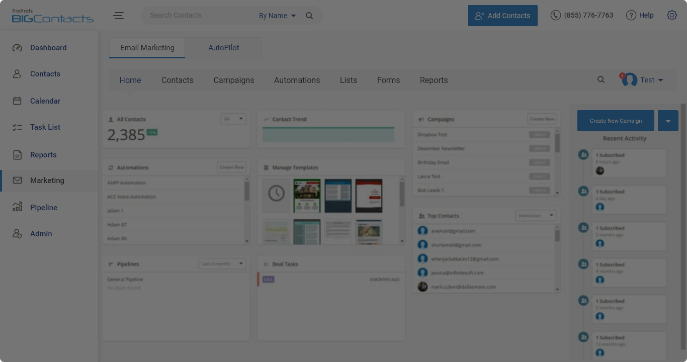Click the (855) 776-7763 phone link

pos(588,15)
